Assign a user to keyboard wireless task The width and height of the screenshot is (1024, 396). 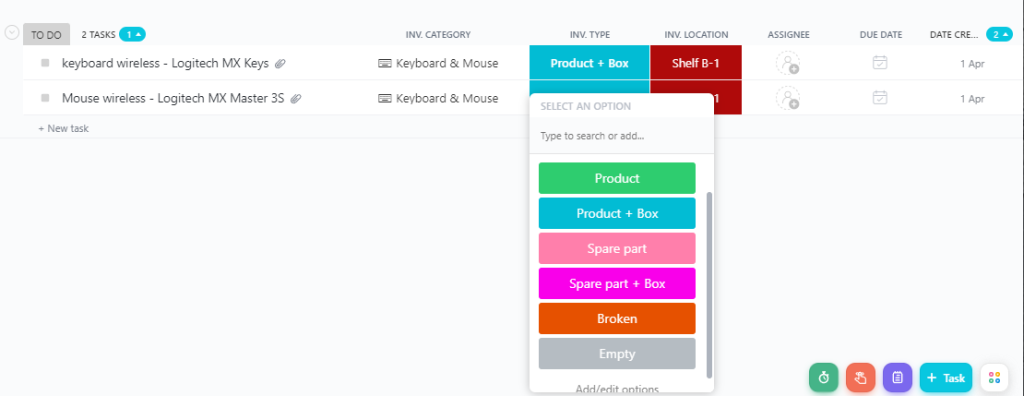(x=788, y=63)
